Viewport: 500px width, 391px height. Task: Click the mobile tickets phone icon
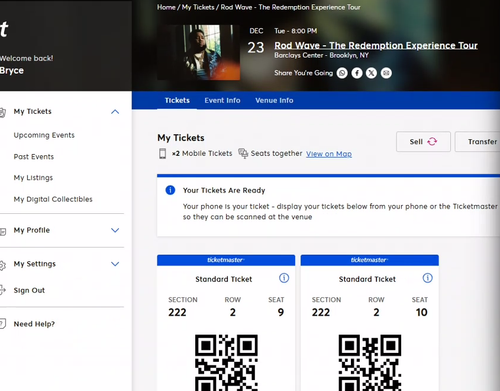click(162, 154)
